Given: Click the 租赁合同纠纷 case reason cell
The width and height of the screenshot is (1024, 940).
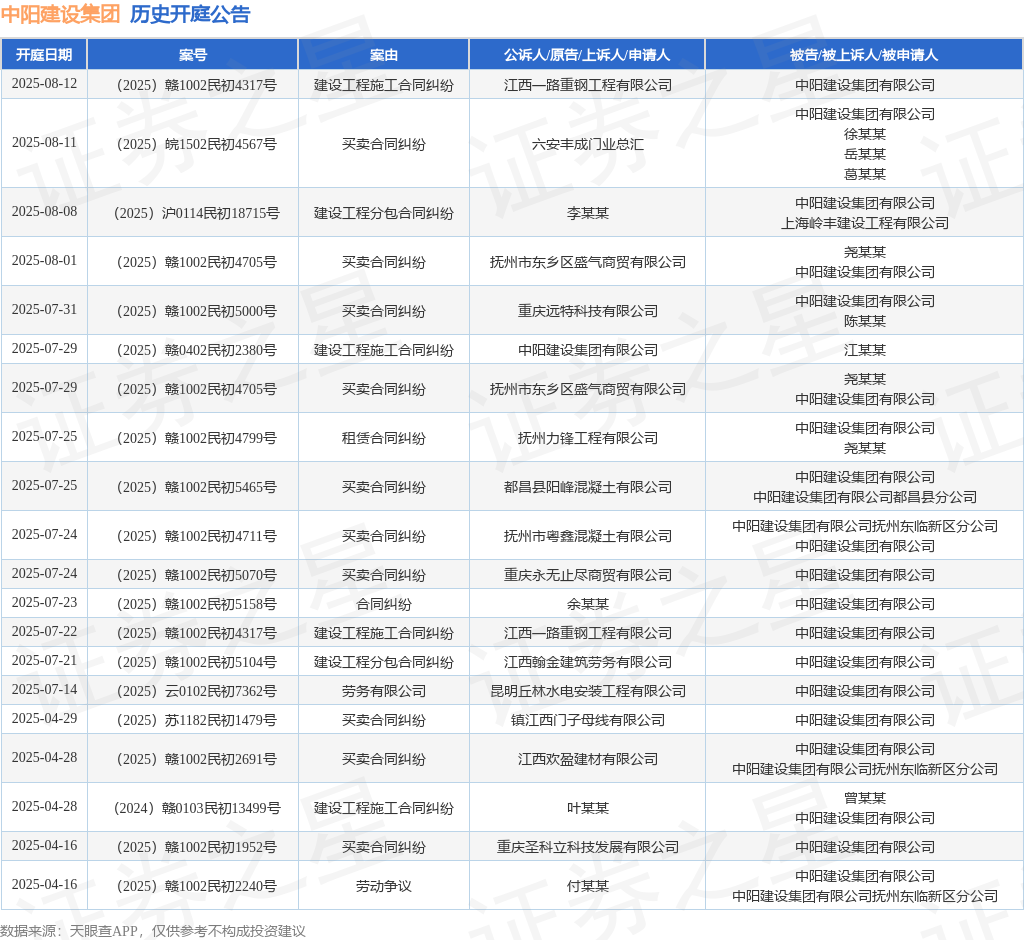Looking at the screenshot, I should tap(383, 438).
